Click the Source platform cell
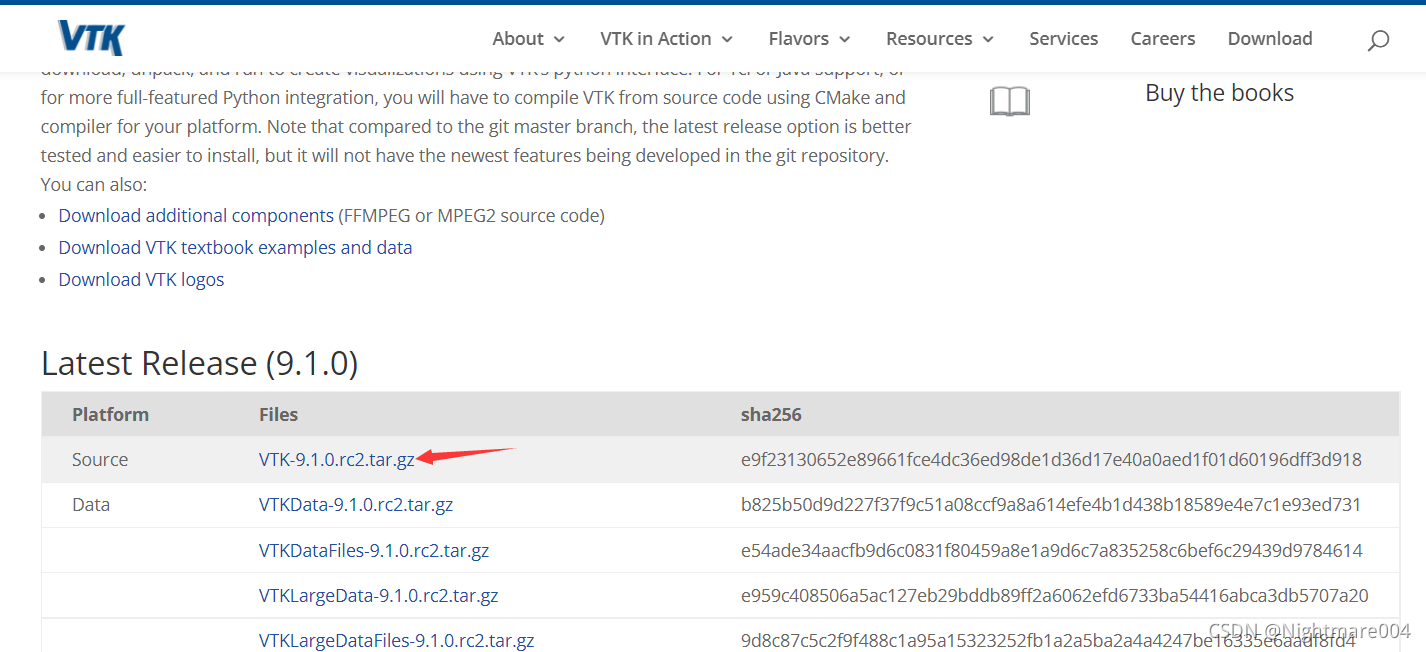1426x652 pixels. click(x=100, y=460)
